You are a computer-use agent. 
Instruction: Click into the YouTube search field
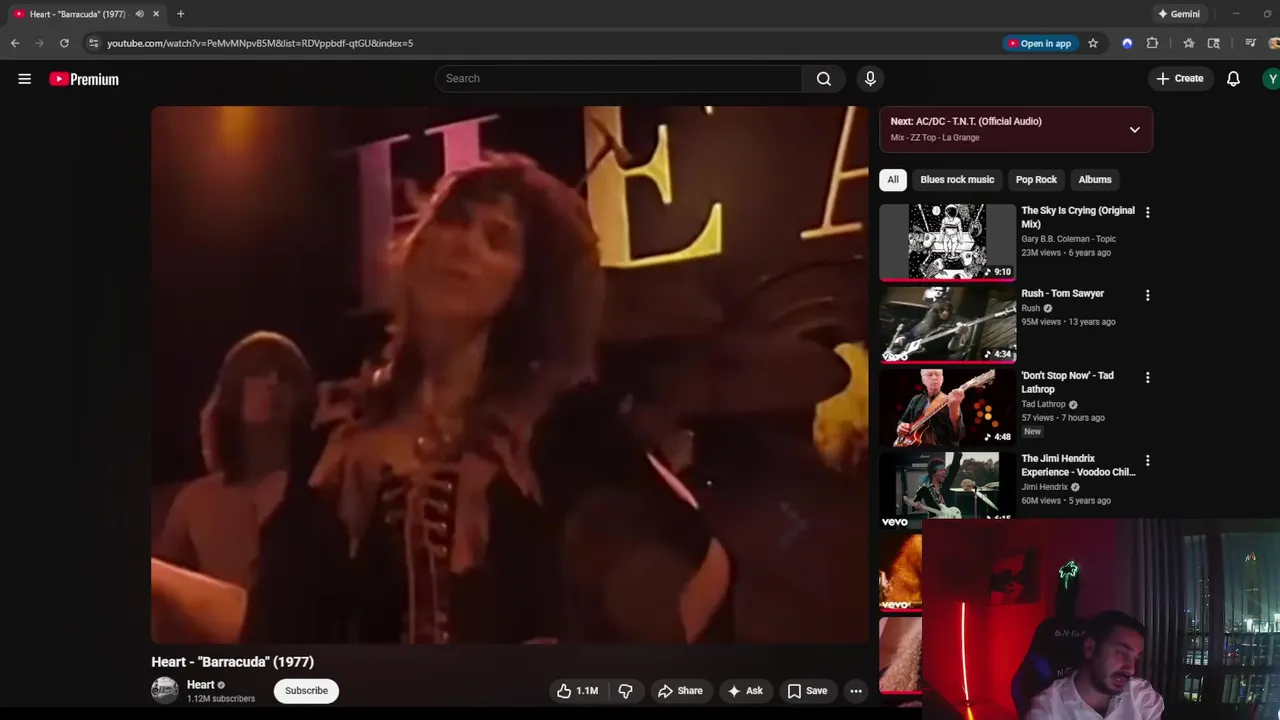pos(619,78)
